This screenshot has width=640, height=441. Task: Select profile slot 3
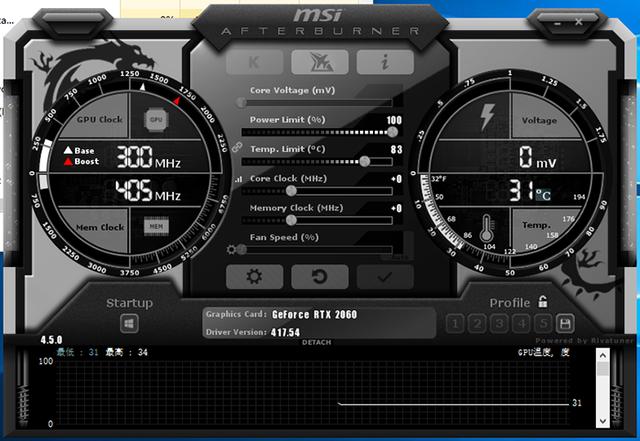pos(499,324)
